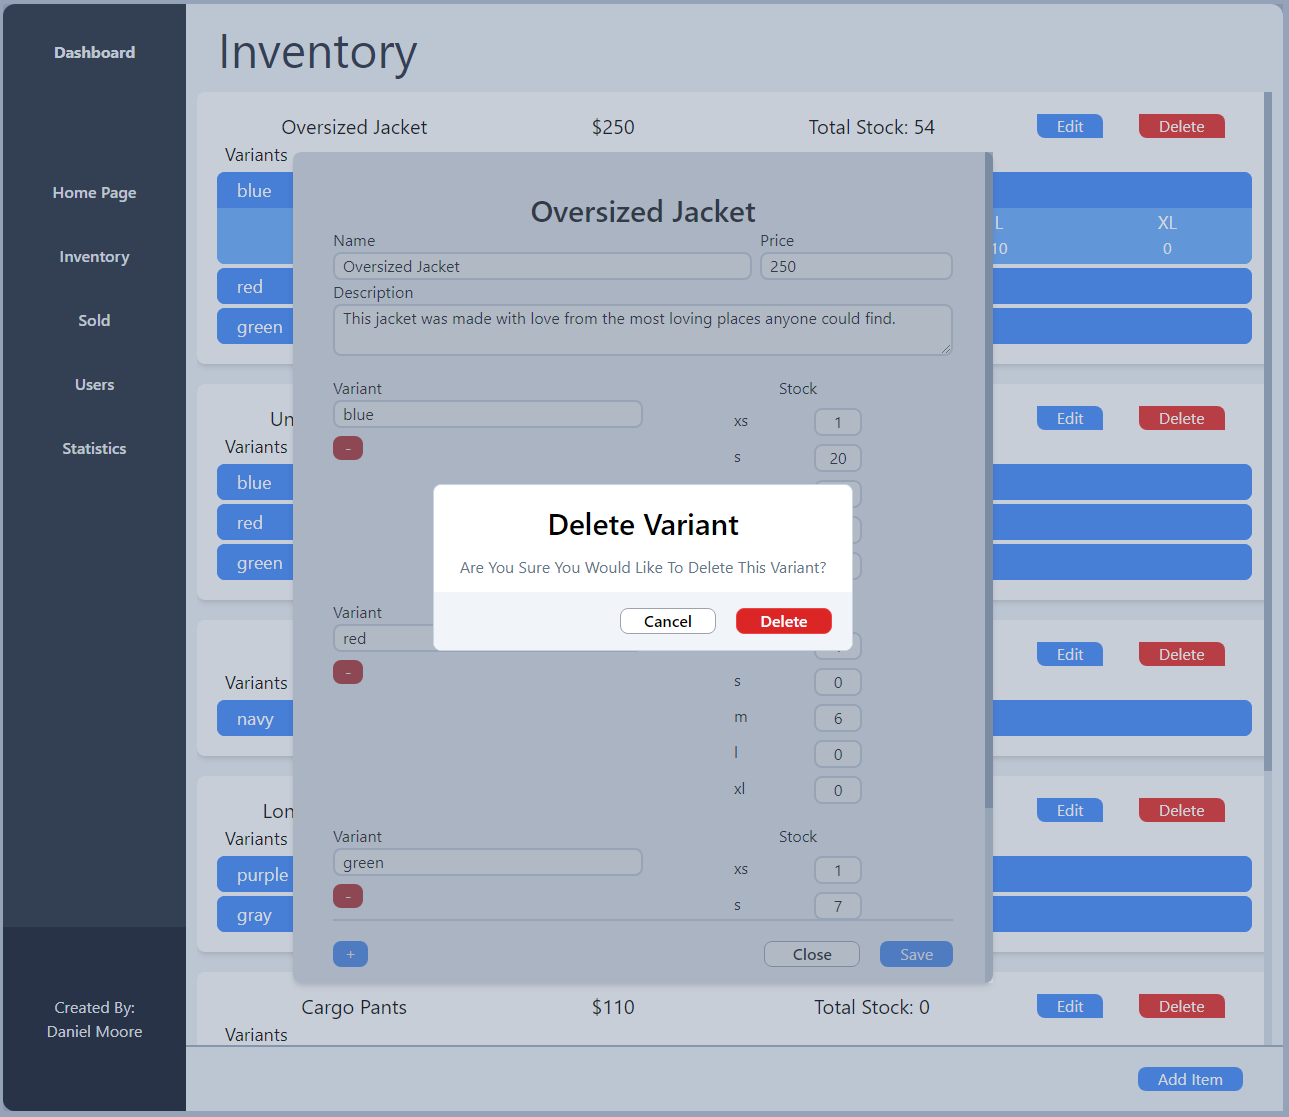Remove the blue variant with its minus button
1289x1117 pixels.
pyautogui.click(x=348, y=448)
